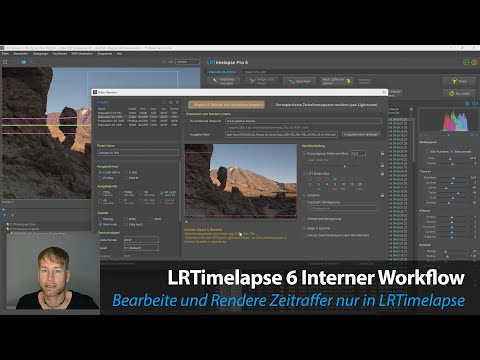Viewport: 480px width, 360px height.
Task: Click the green Neu laden reload icon
Action: coord(452,94)
